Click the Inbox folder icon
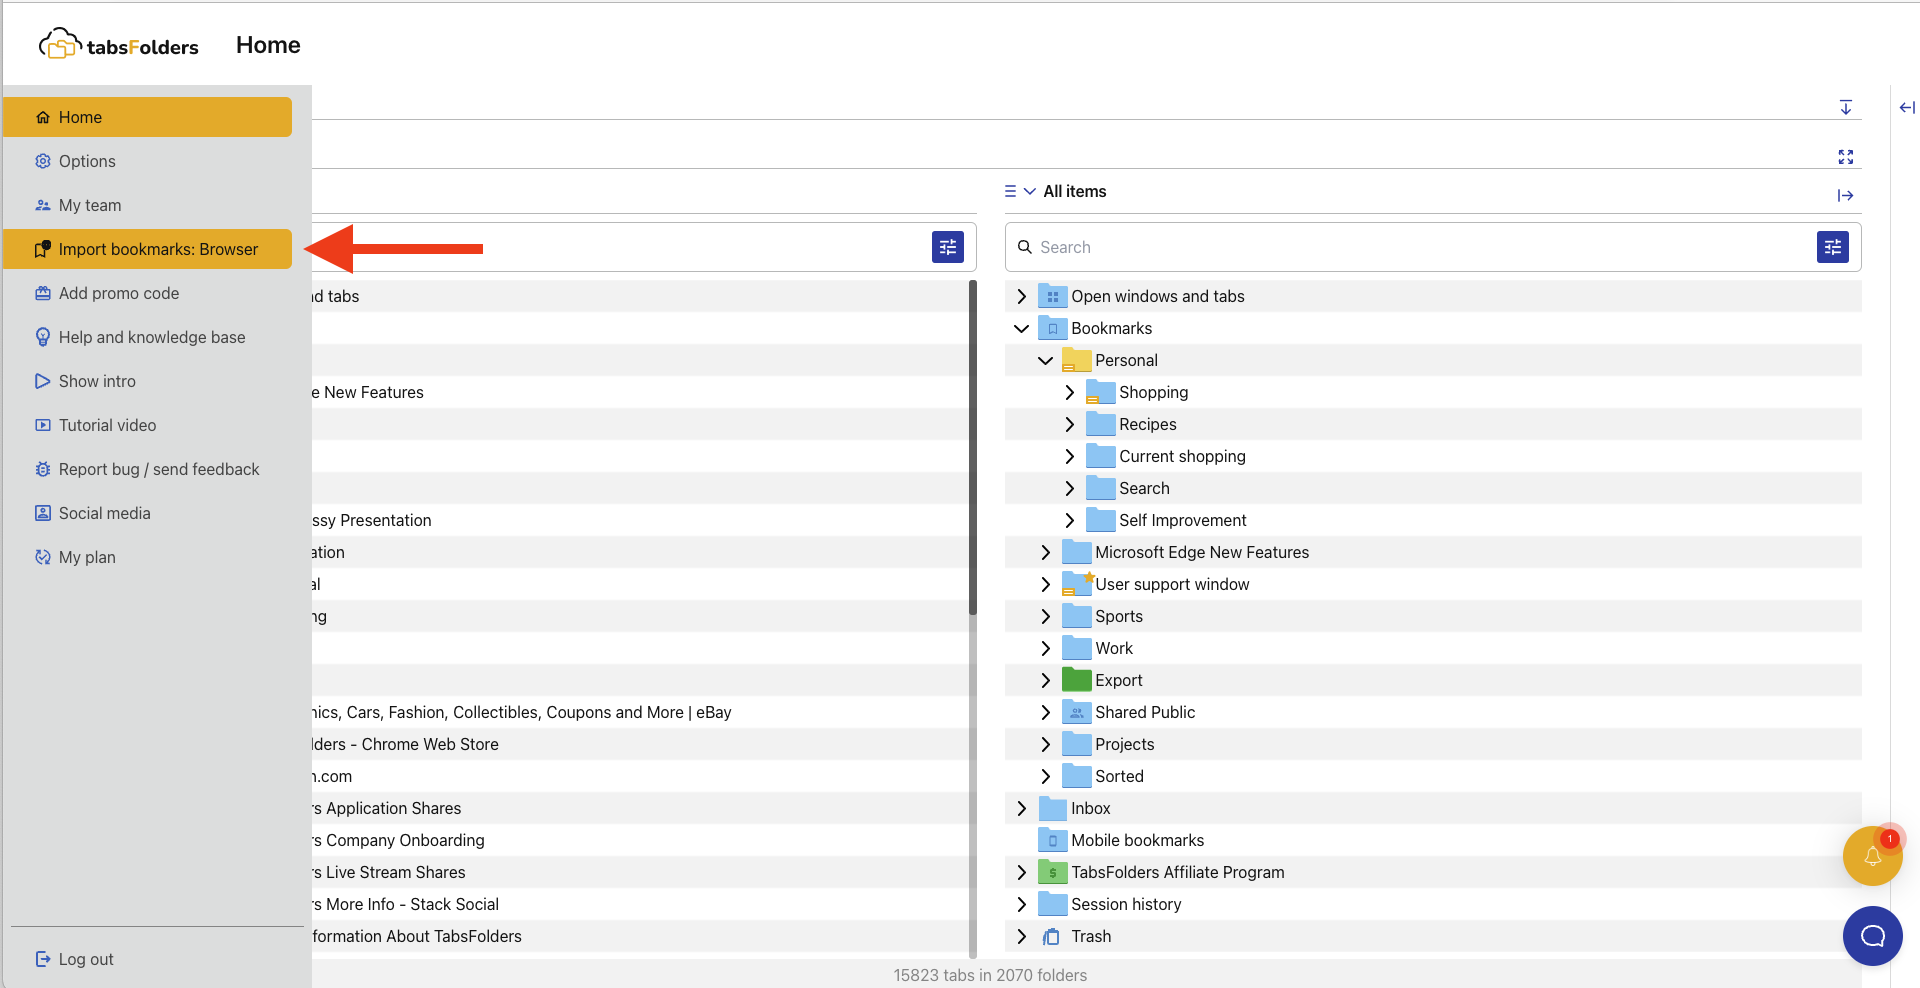Viewport: 1920px width, 988px height. [1052, 808]
